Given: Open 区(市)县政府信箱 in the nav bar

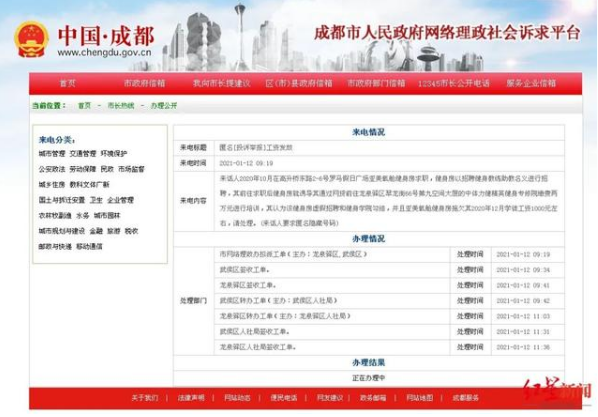Looking at the screenshot, I should 299,83.
